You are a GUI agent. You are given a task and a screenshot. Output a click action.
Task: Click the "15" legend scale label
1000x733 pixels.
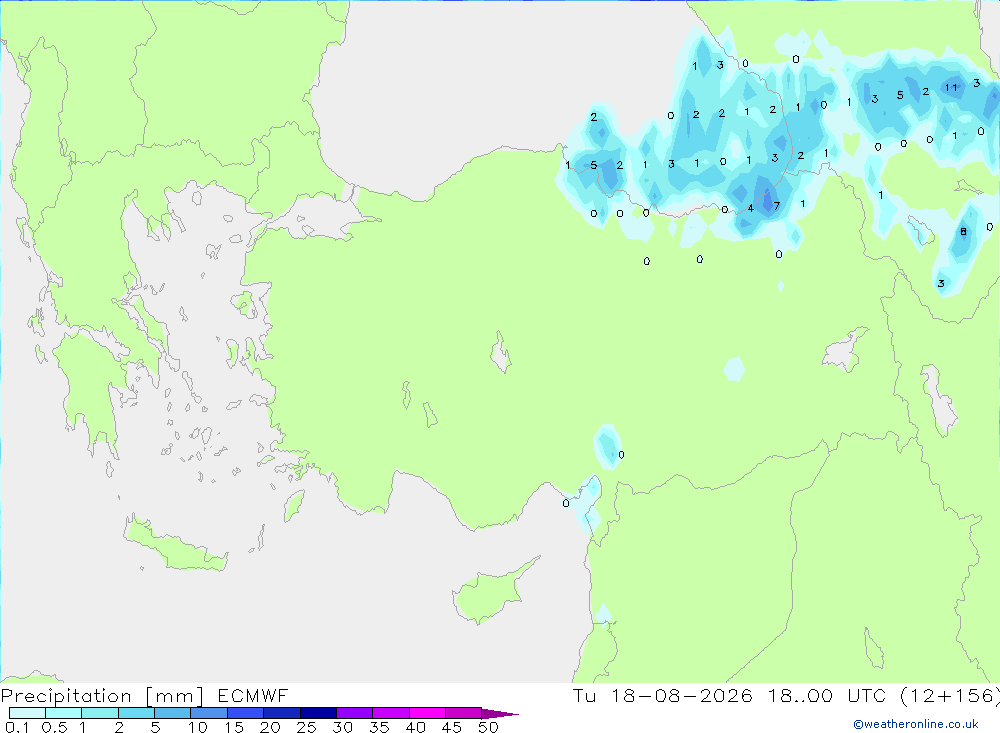click(234, 727)
